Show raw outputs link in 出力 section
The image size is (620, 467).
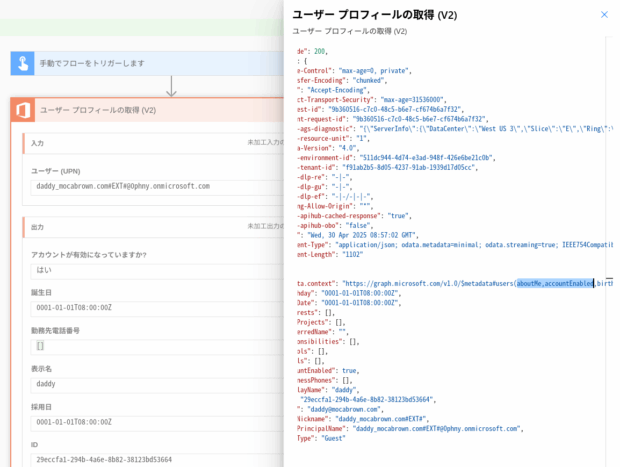265,226
